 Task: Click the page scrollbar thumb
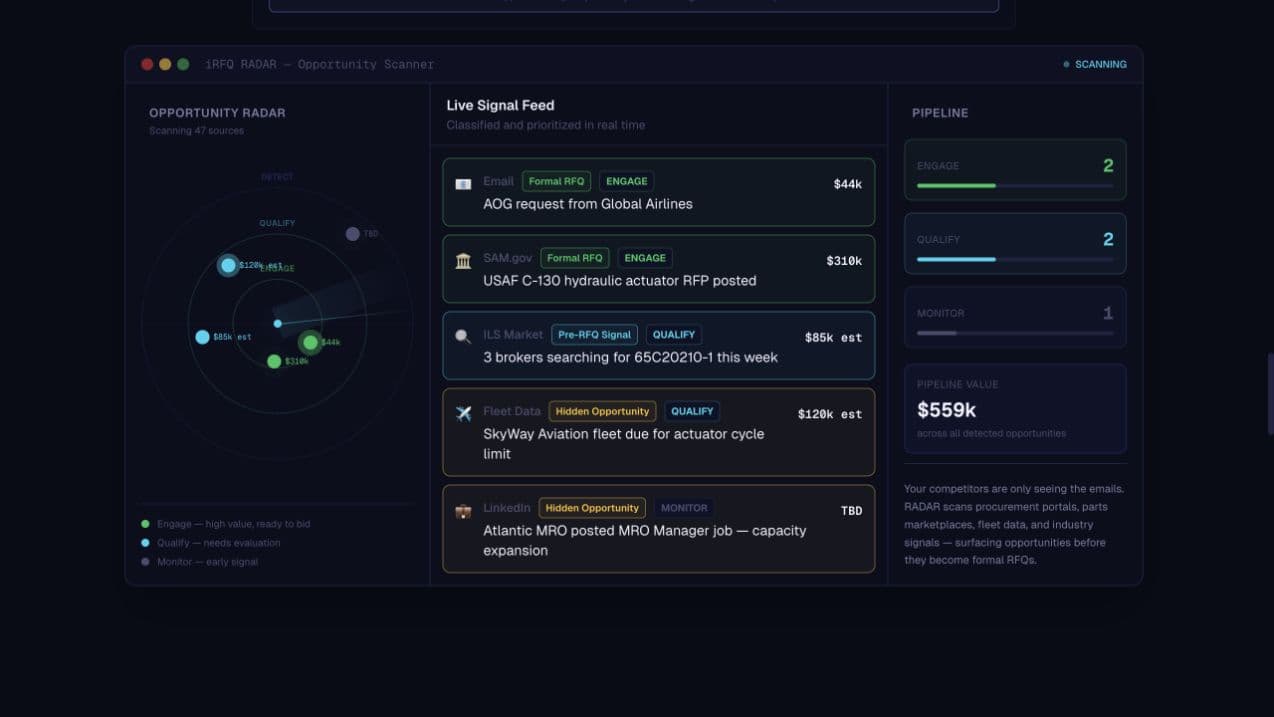(x=1270, y=393)
